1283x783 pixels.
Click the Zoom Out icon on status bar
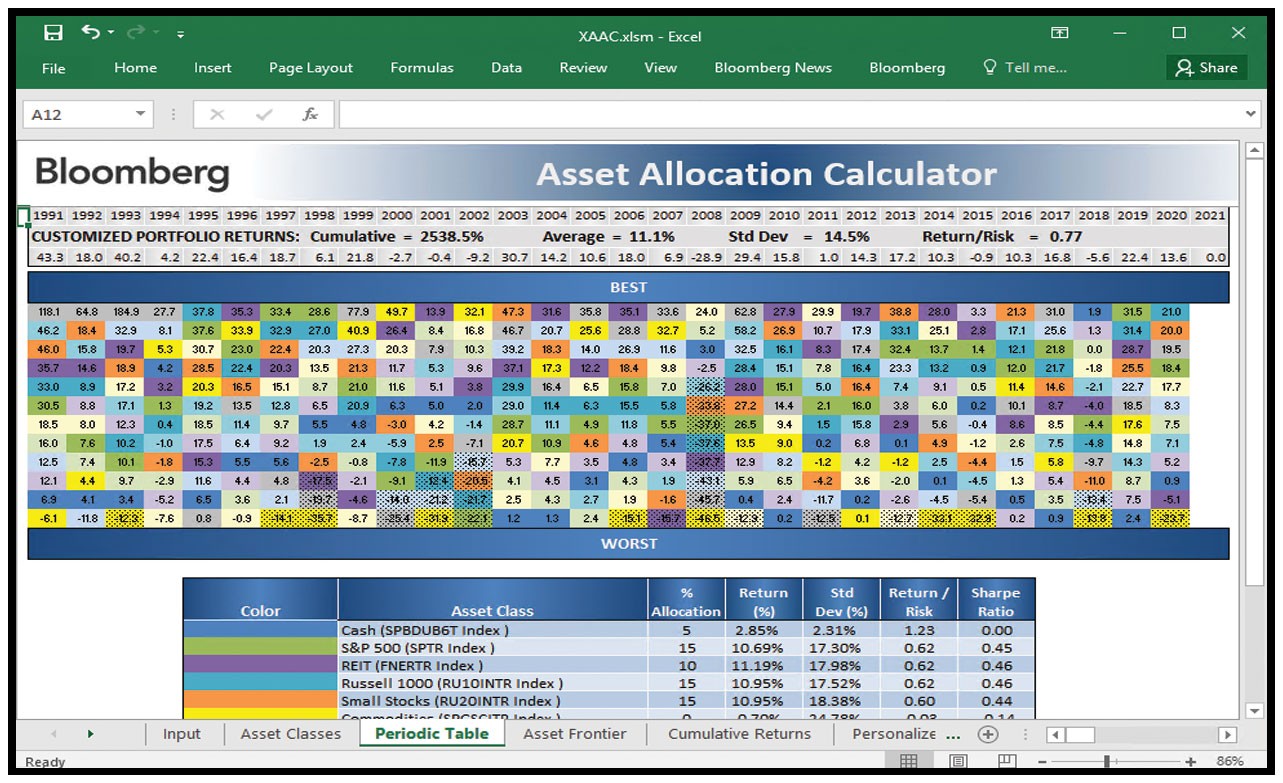point(1042,761)
